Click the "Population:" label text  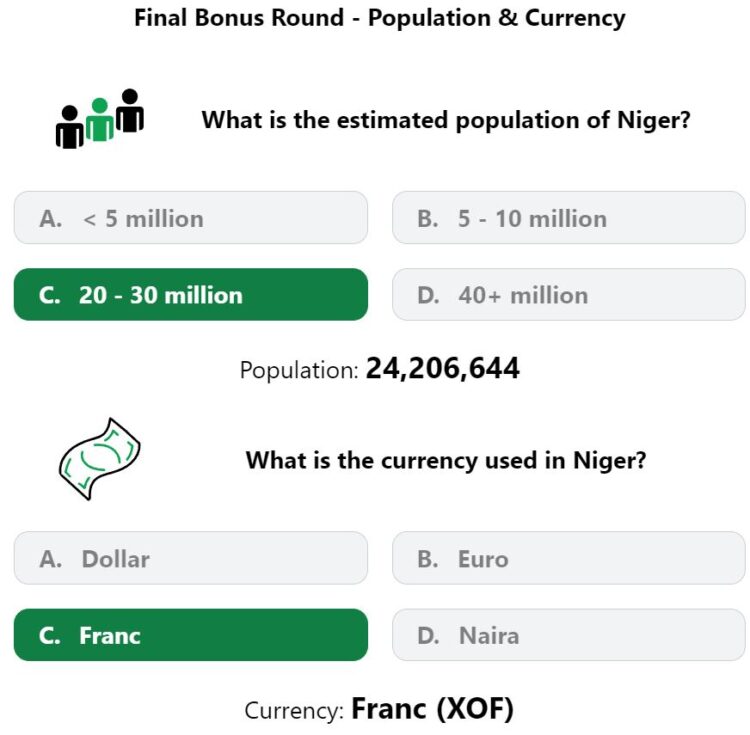(299, 370)
